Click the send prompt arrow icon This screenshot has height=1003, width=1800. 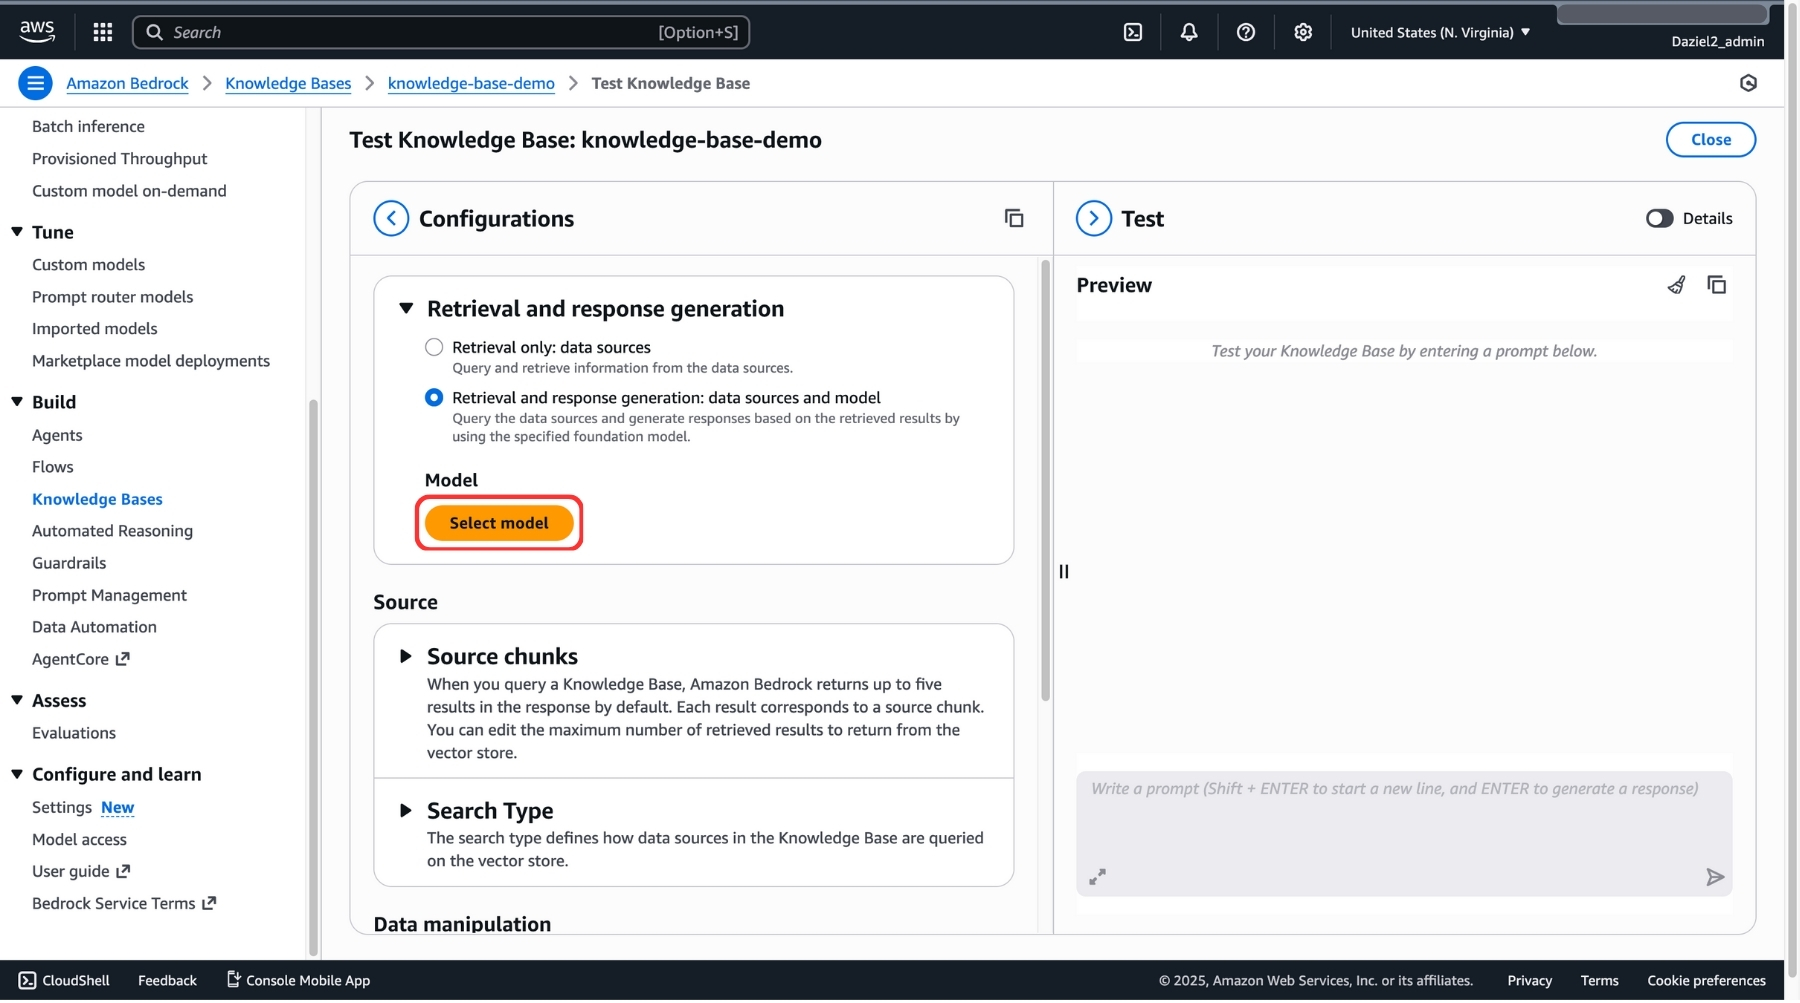coord(1715,879)
